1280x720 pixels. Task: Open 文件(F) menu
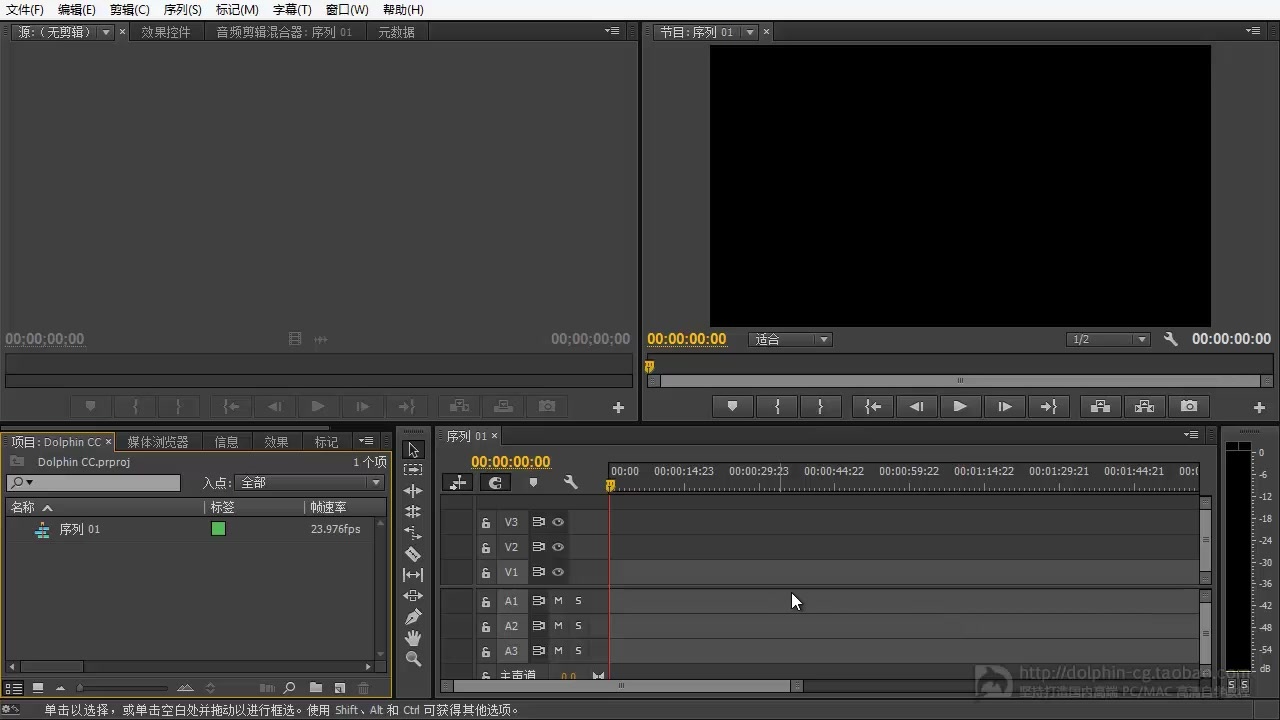25,9
